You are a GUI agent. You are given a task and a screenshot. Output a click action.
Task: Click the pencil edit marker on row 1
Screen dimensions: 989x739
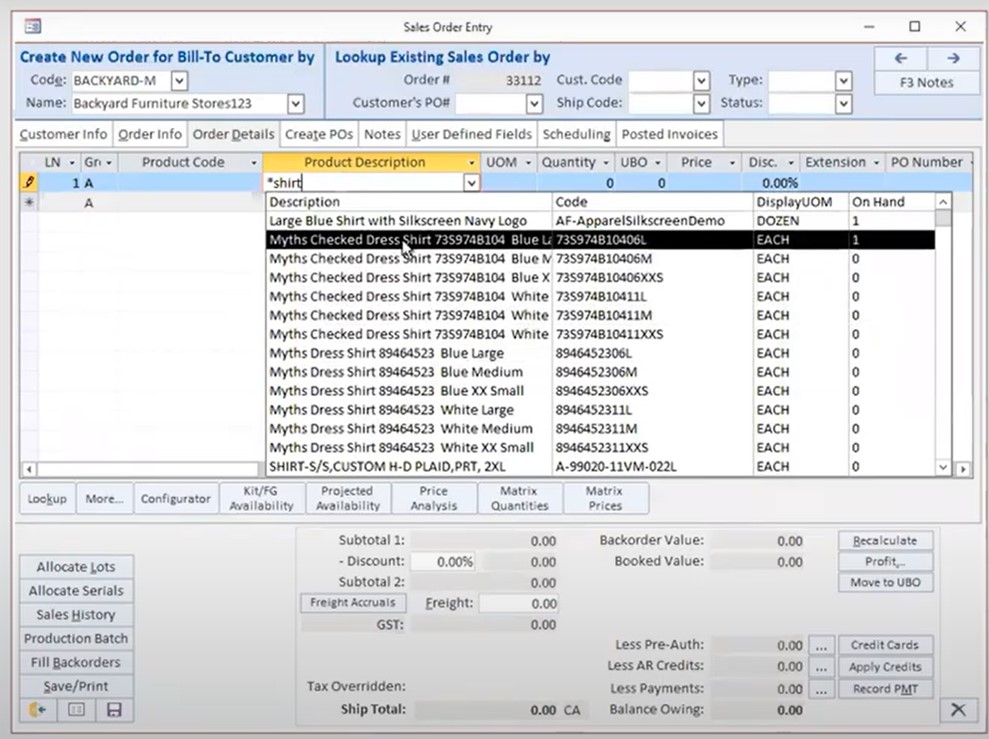(29, 183)
